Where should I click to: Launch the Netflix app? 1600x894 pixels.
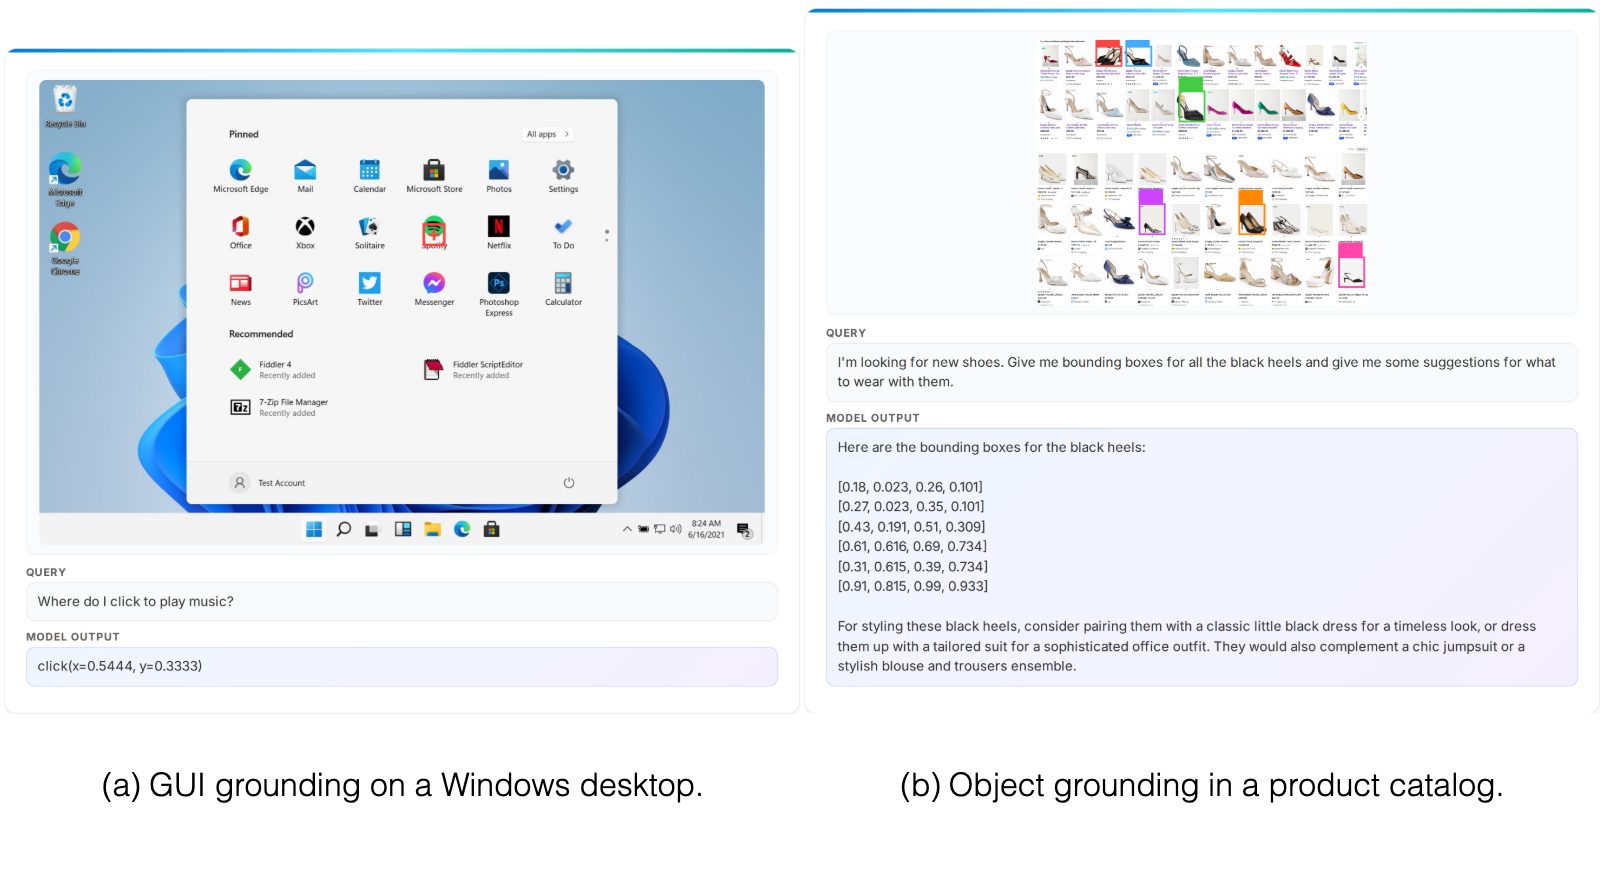499,232
